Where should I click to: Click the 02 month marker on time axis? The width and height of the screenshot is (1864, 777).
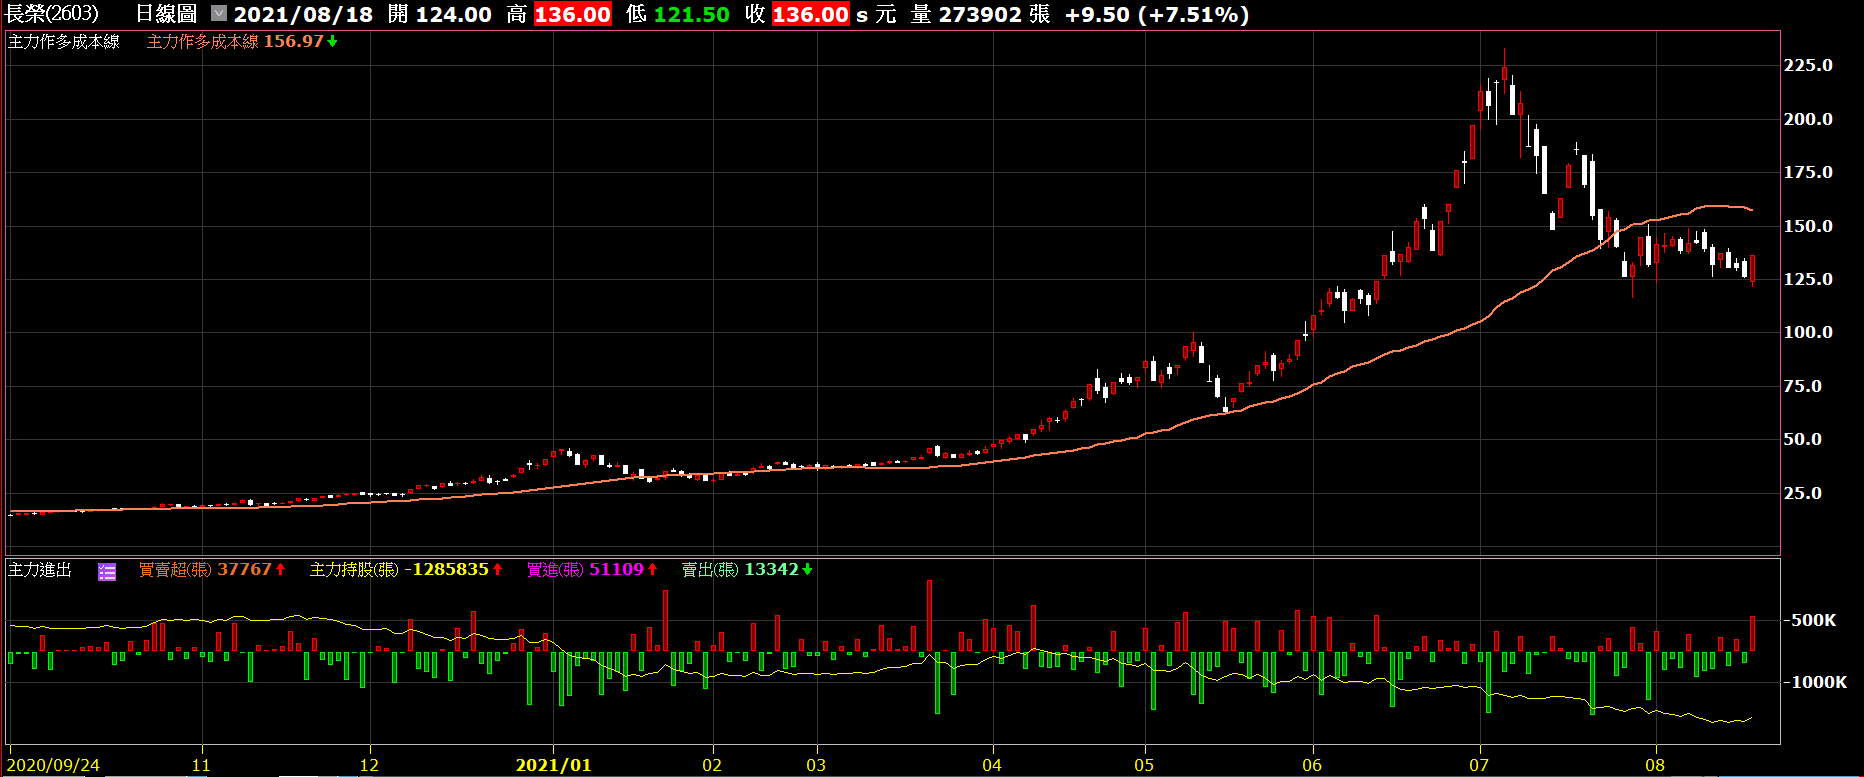point(712,766)
